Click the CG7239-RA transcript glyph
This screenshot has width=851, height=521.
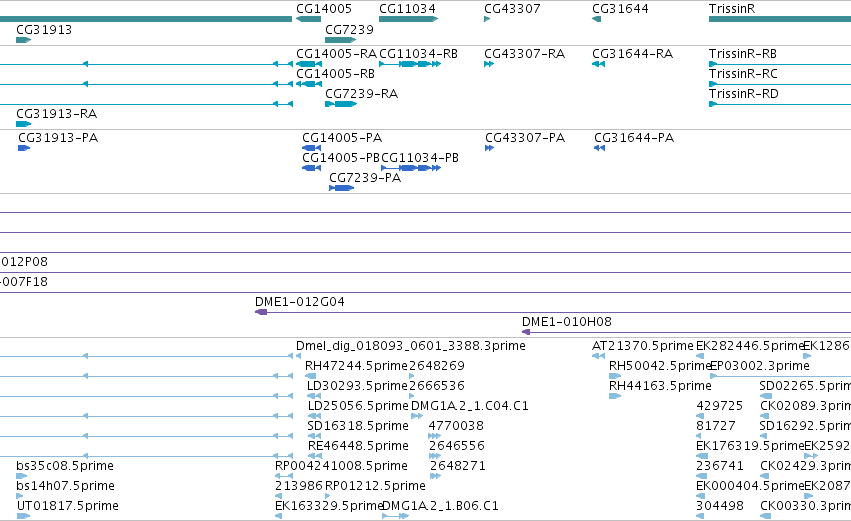pyautogui.click(x=341, y=104)
